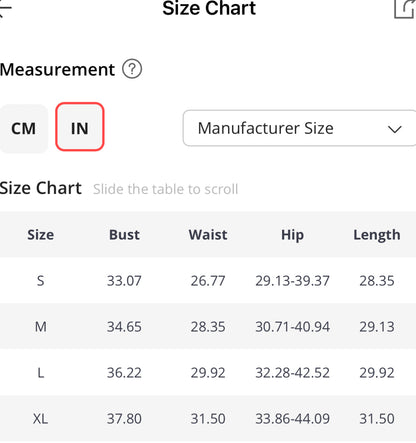Switch units to CM
This screenshot has height=443, width=416.
point(23,128)
